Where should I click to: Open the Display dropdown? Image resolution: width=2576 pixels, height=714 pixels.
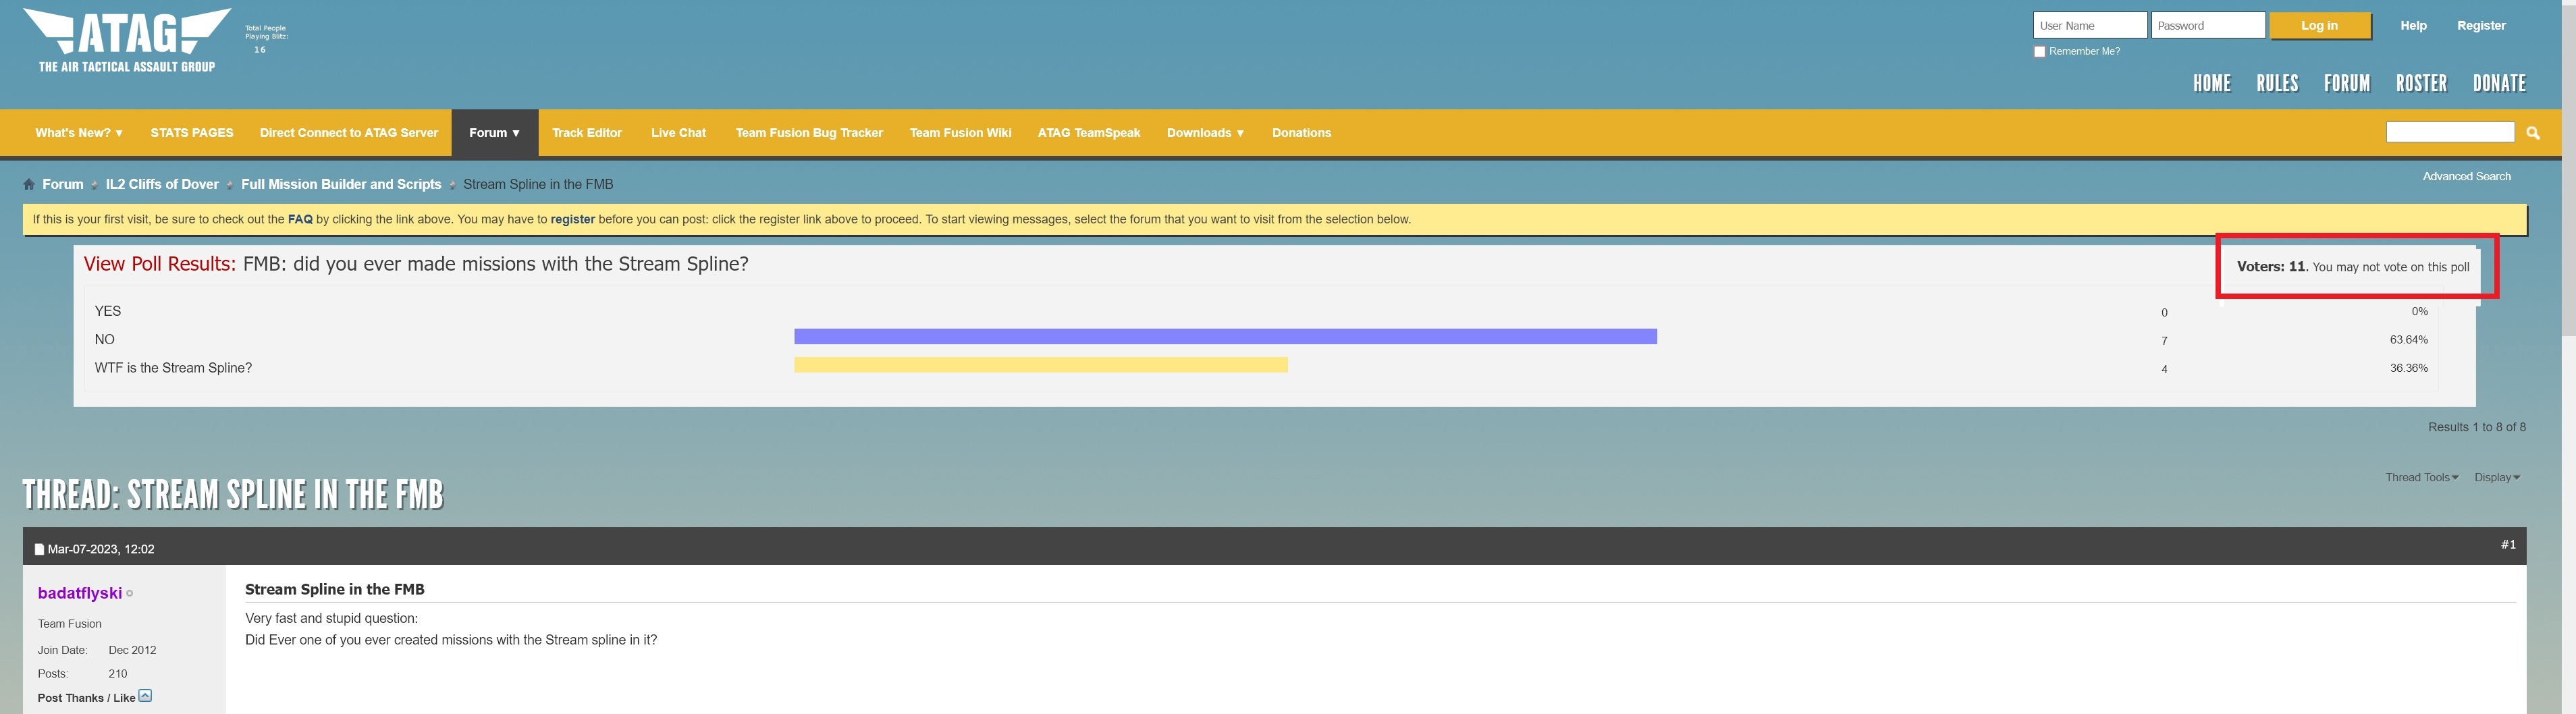point(2497,477)
